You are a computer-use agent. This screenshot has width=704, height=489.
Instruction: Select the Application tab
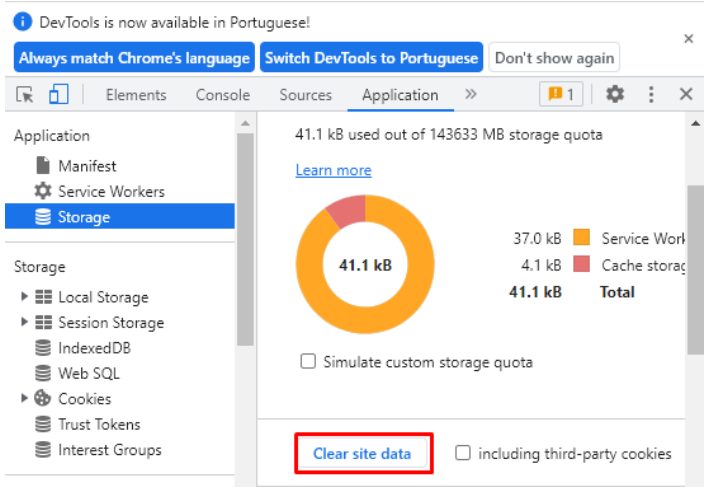400,95
